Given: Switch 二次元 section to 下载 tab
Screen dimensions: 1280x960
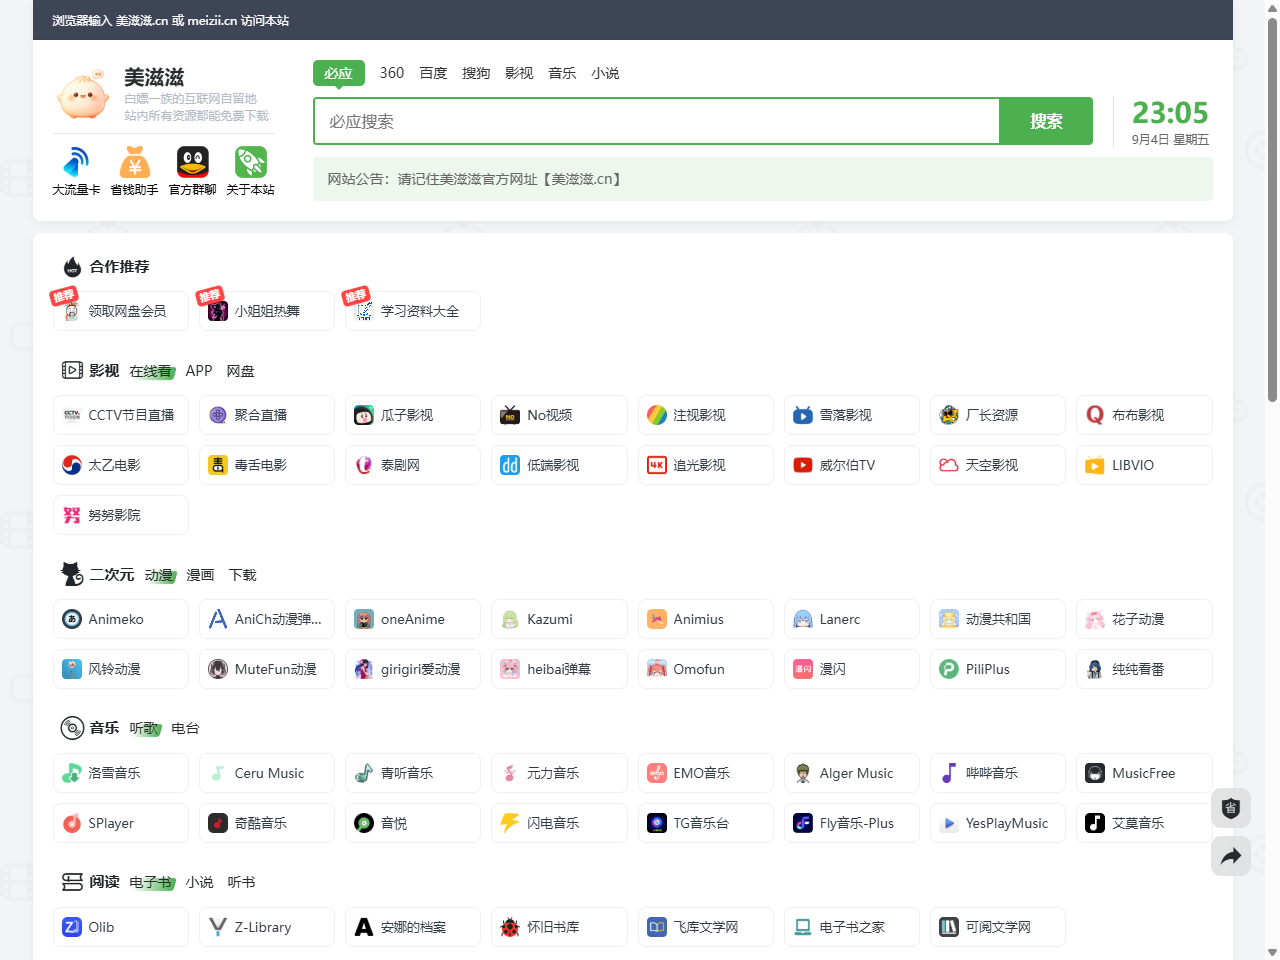Looking at the screenshot, I should coord(242,575).
